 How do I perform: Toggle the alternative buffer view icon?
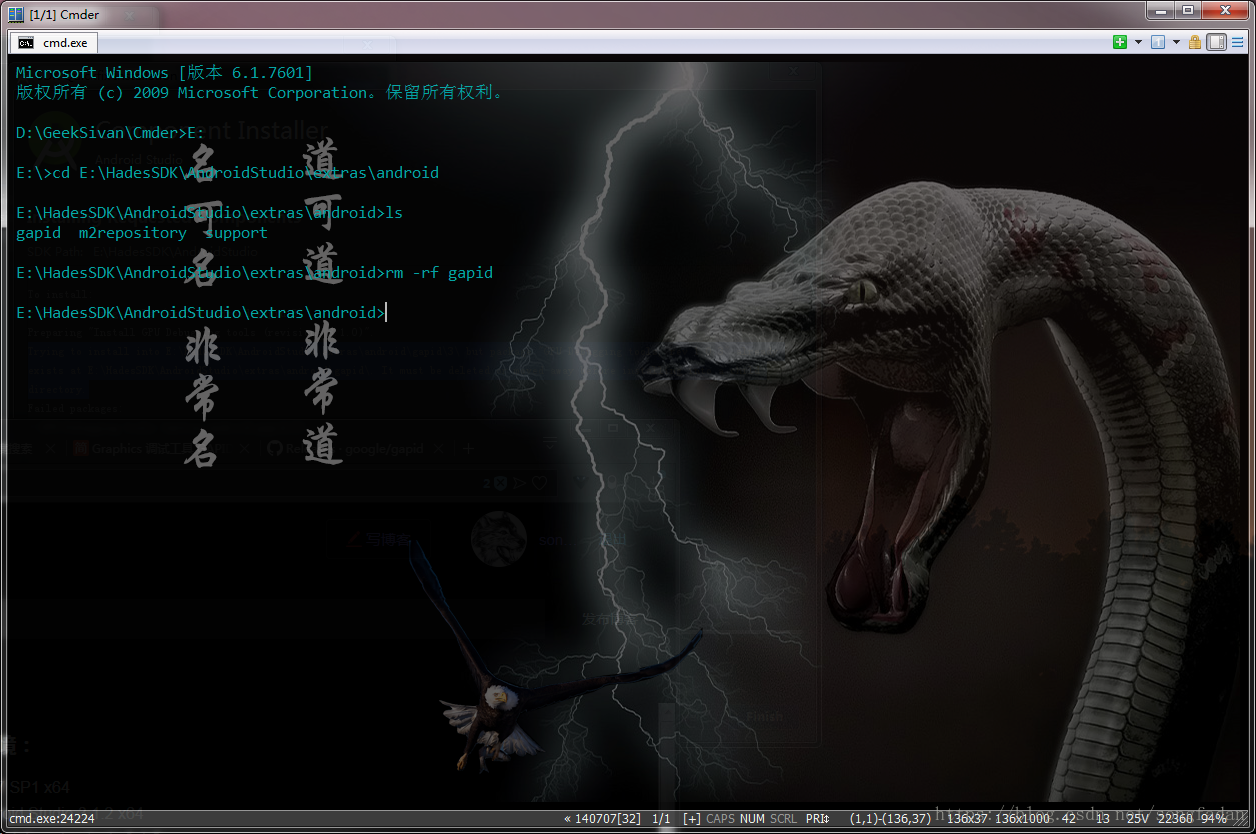pyautogui.click(x=1217, y=42)
